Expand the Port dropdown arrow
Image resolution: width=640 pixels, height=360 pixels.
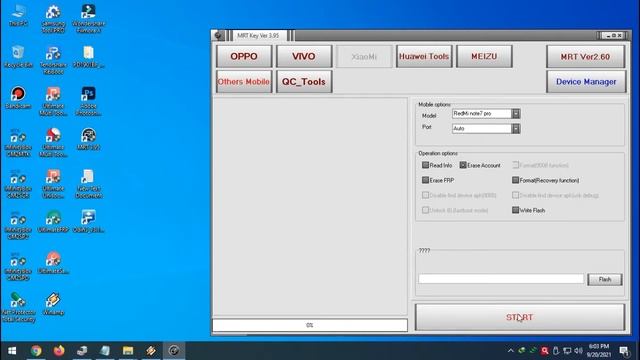point(516,129)
